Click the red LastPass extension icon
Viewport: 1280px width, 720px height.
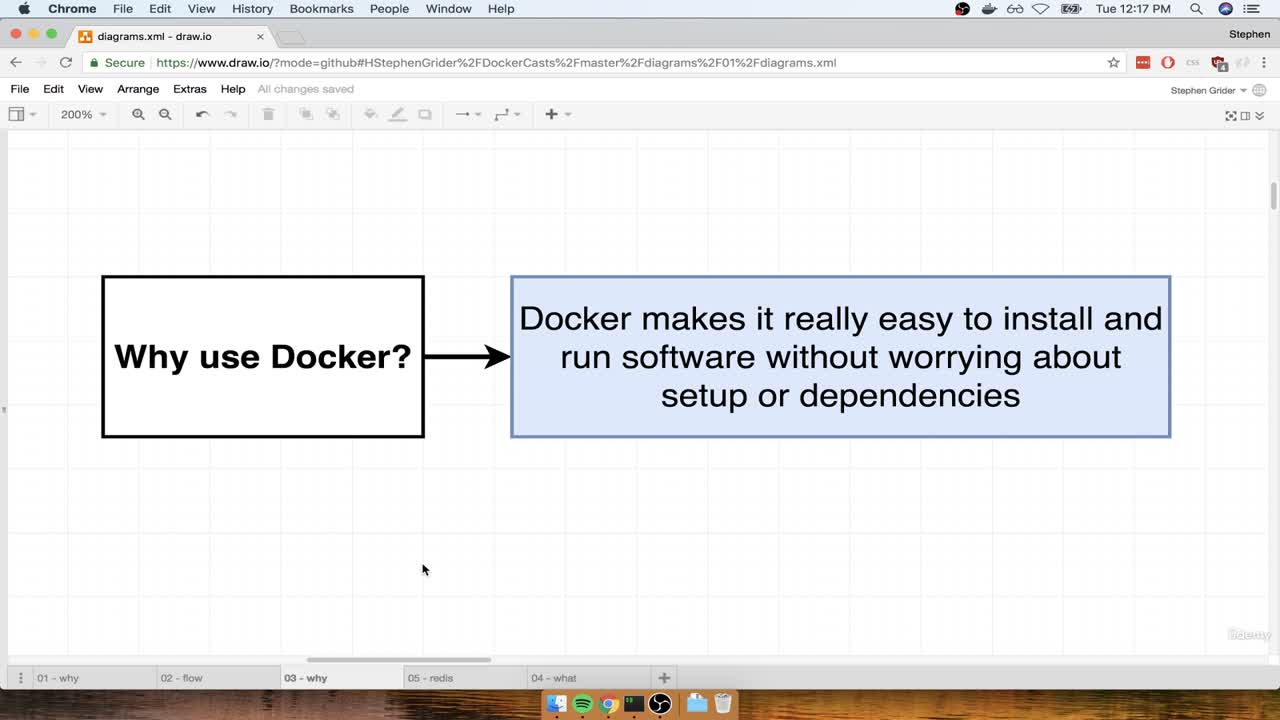click(x=1143, y=62)
